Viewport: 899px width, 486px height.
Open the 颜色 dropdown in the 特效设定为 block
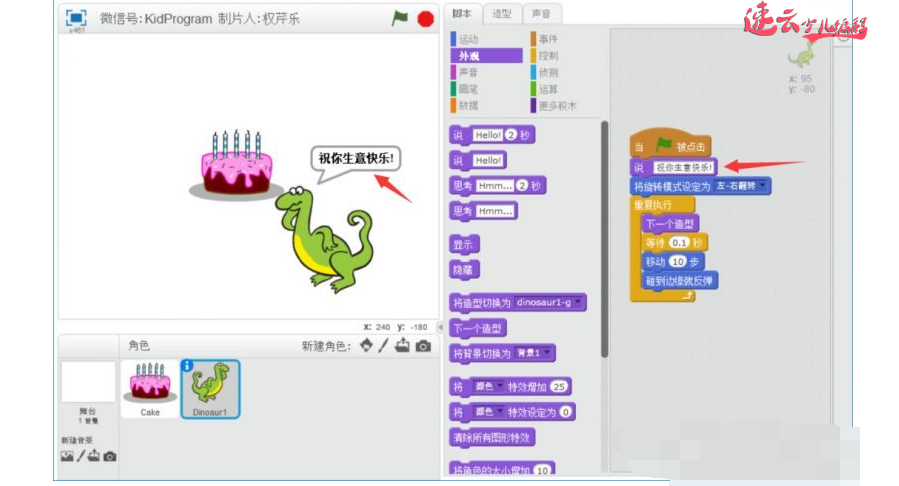(488, 412)
